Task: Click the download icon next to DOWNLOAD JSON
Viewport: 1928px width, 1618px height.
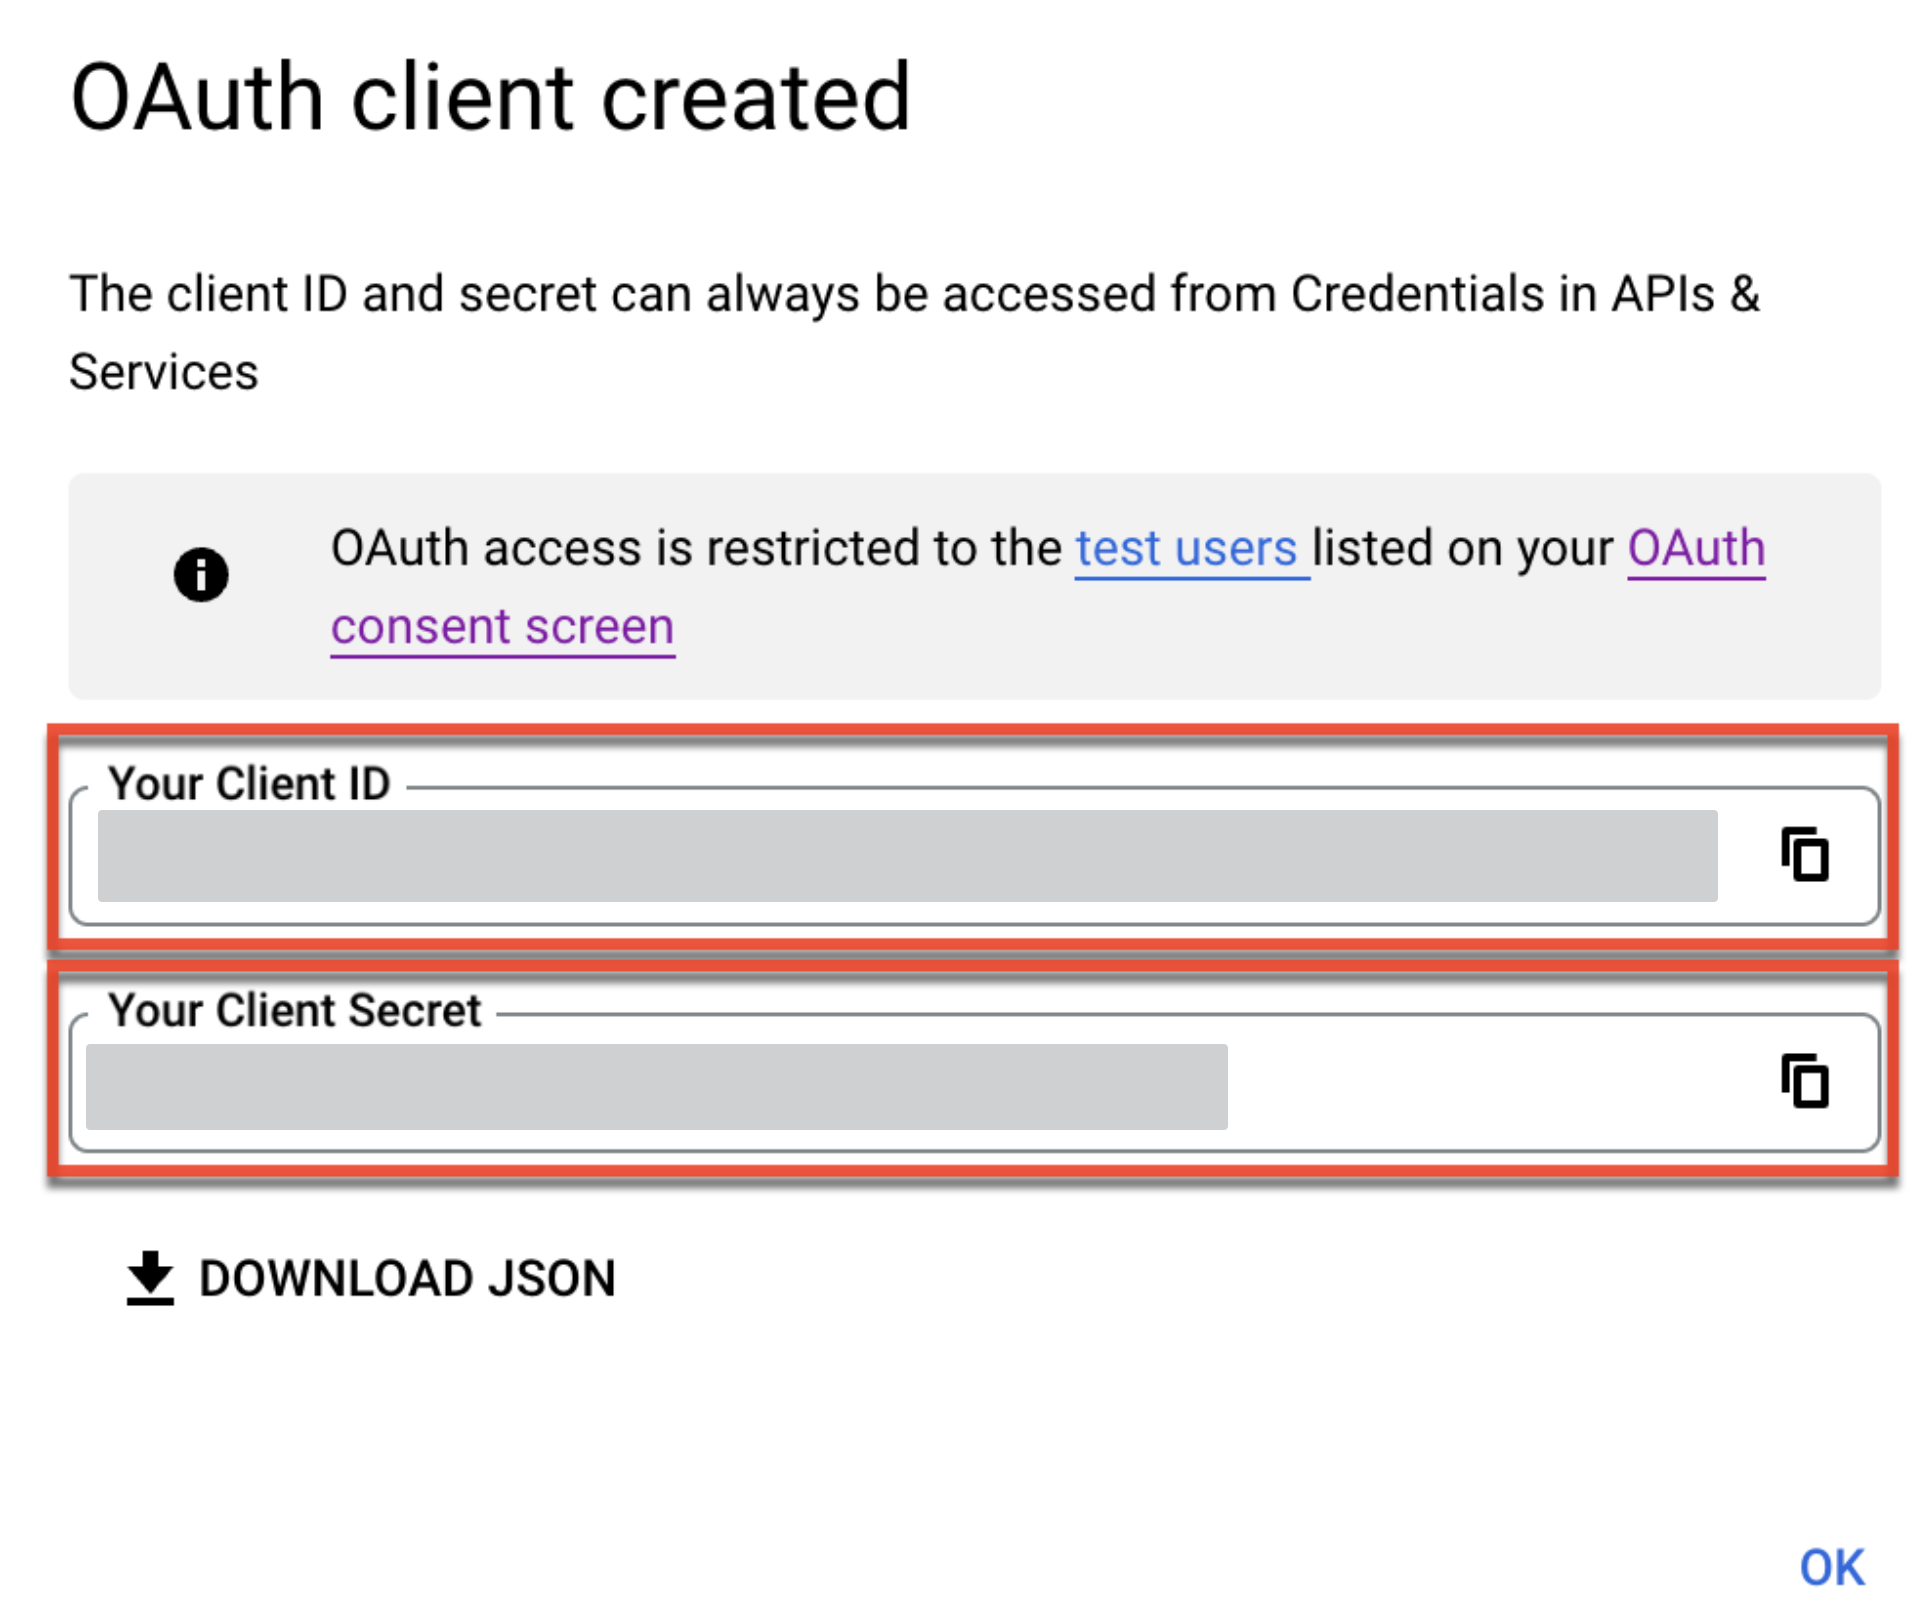Action: coord(148,1277)
